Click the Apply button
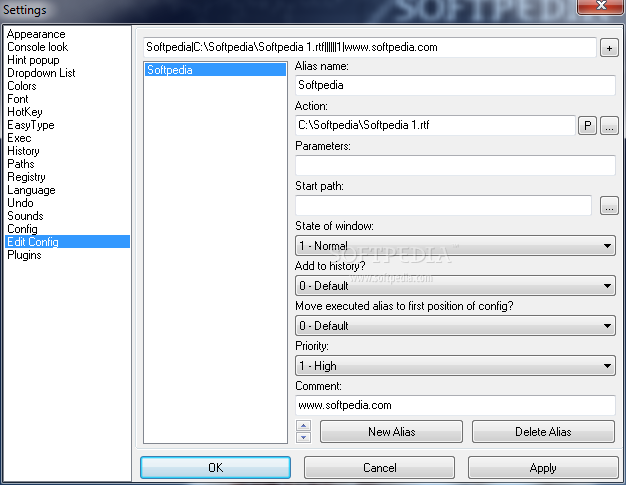Image resolution: width=626 pixels, height=485 pixels. click(x=543, y=467)
